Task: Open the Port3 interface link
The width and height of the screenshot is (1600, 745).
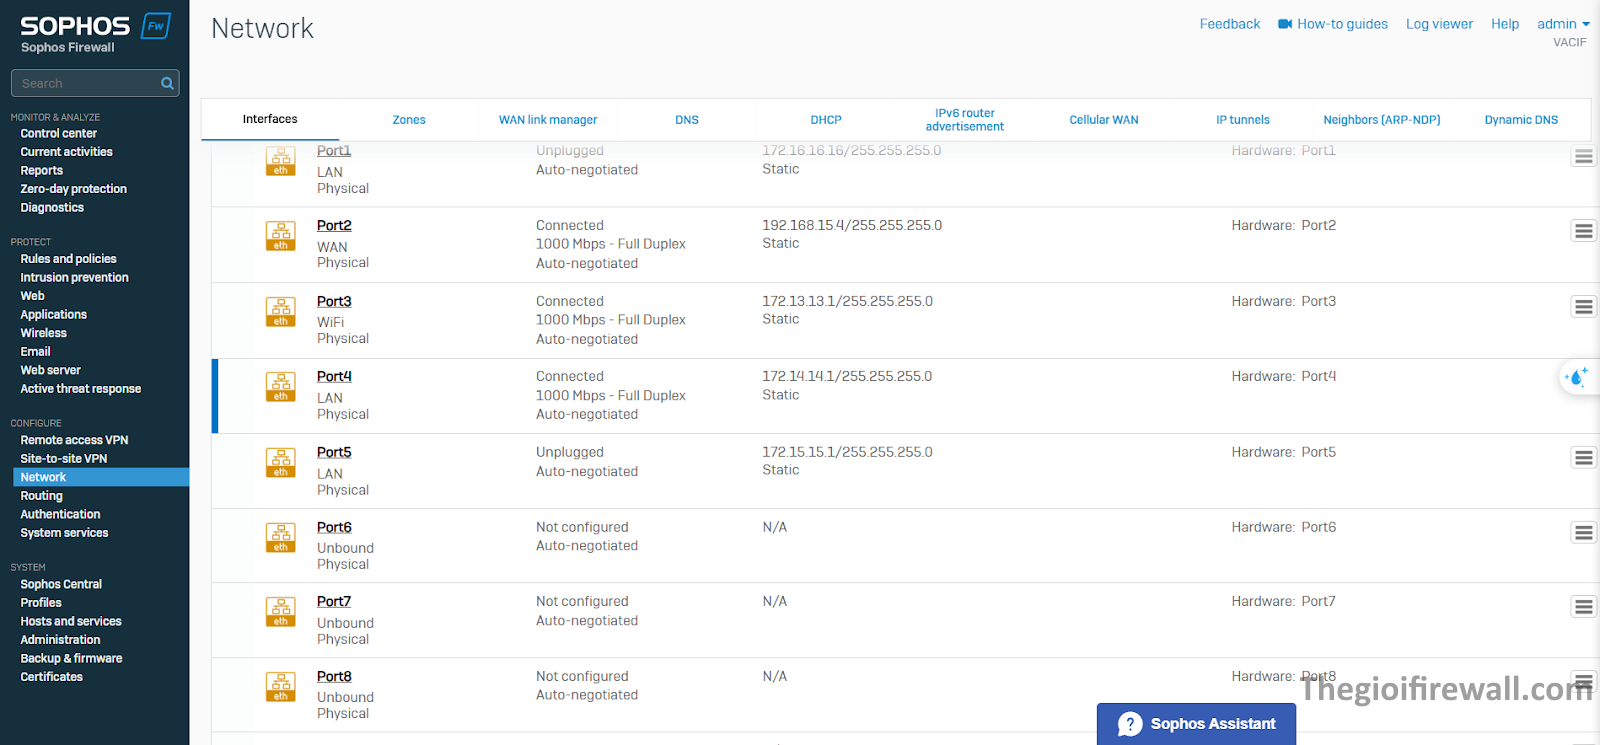Action: (x=334, y=301)
